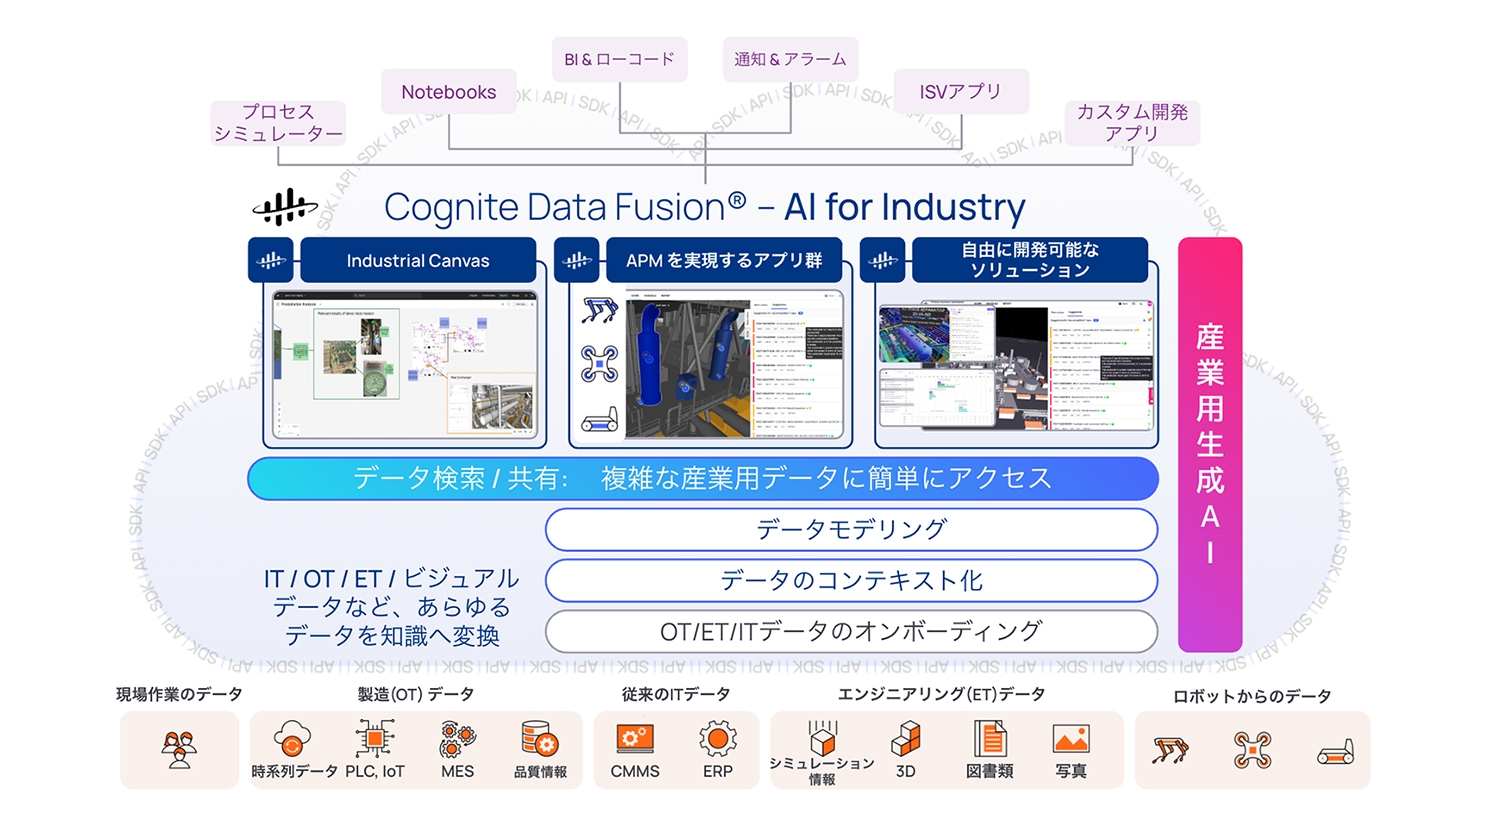
Task: Click the APM を実現するアプリ群 header
Action: coord(724,261)
